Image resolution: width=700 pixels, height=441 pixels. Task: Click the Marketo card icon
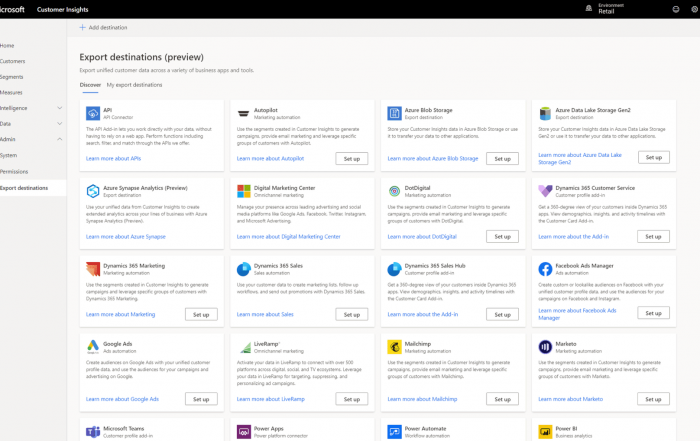tap(545, 347)
